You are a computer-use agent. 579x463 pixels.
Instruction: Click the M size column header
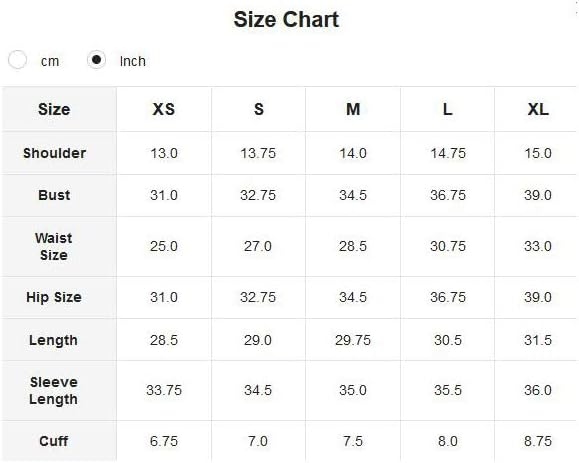tap(353, 109)
